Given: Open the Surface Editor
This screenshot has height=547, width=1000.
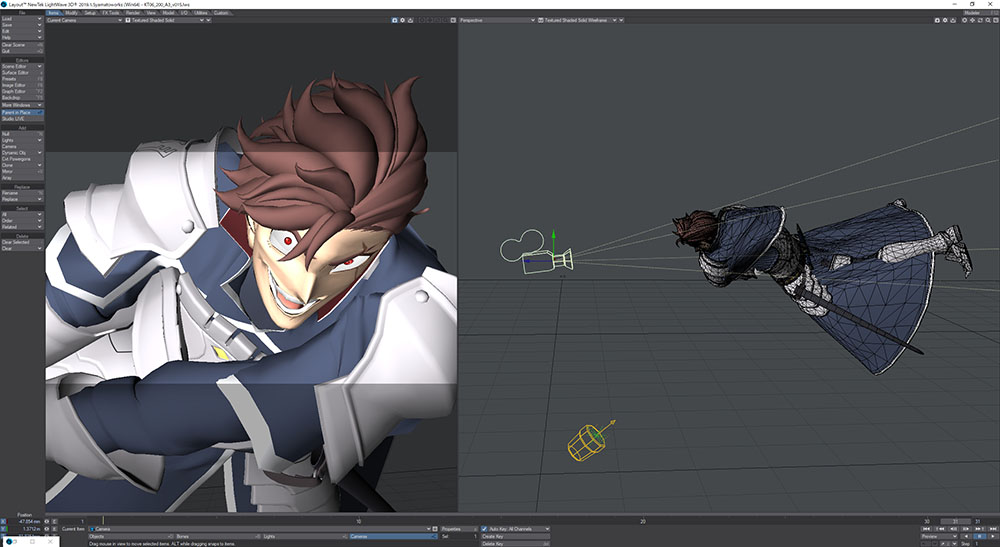Looking at the screenshot, I should click(22, 73).
